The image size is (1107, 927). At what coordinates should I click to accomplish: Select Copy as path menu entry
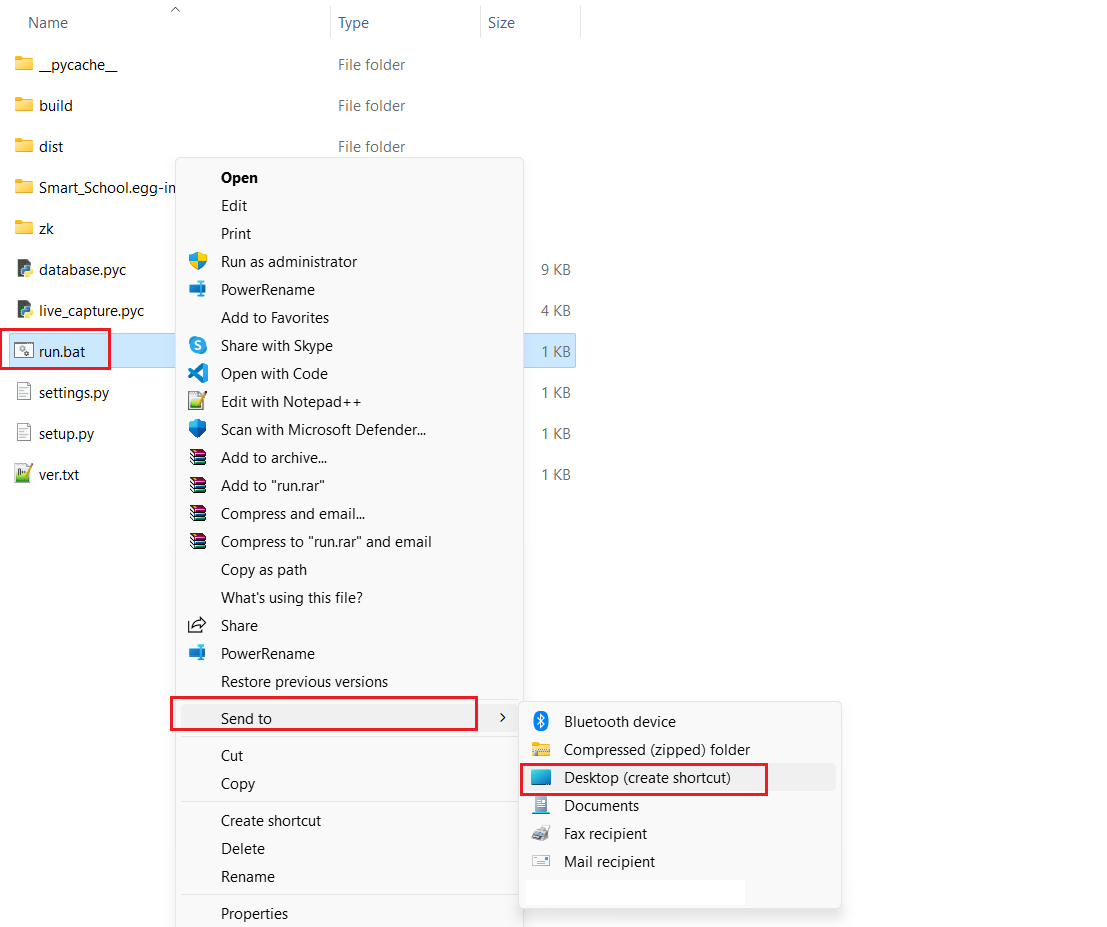point(264,569)
